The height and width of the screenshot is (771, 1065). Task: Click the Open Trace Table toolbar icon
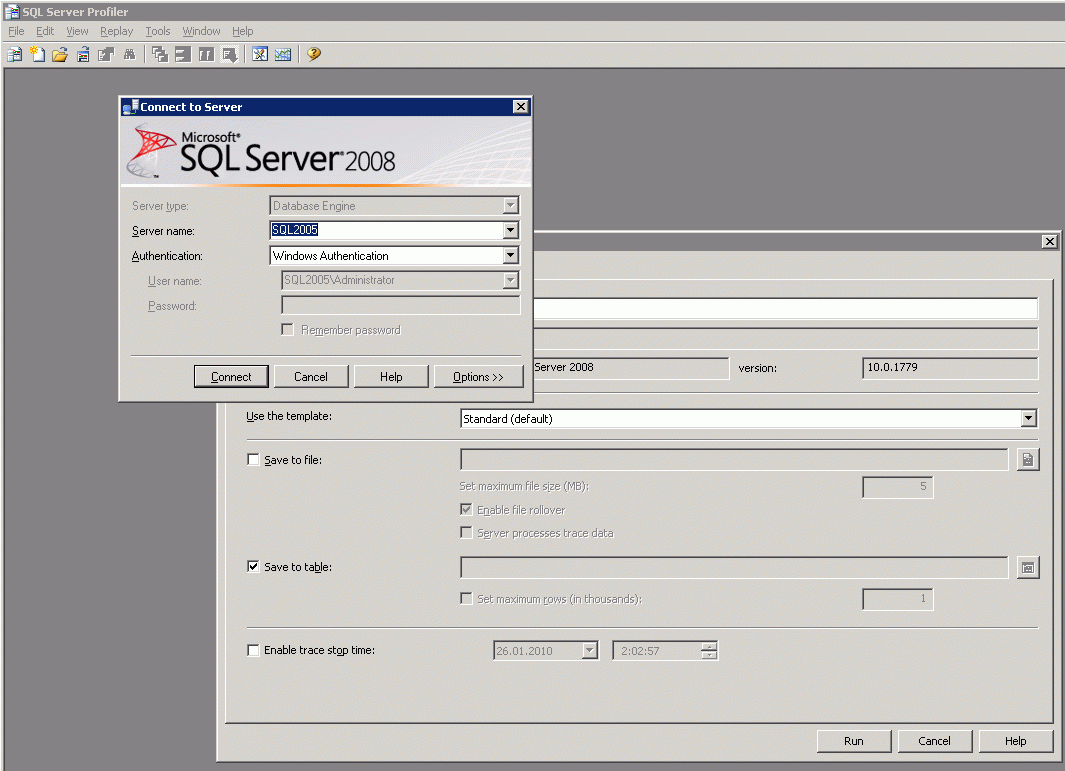pos(83,54)
